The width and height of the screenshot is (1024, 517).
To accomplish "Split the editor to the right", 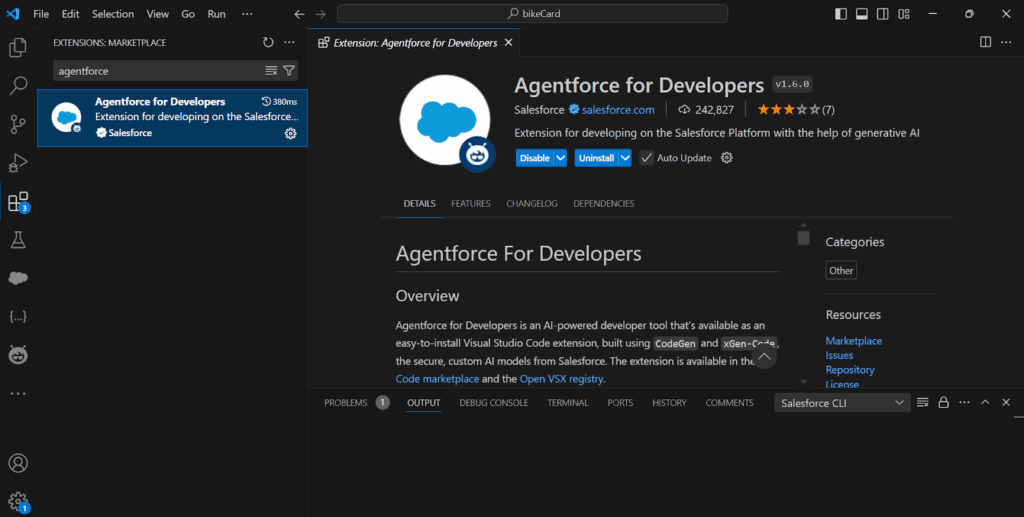I will 985,42.
